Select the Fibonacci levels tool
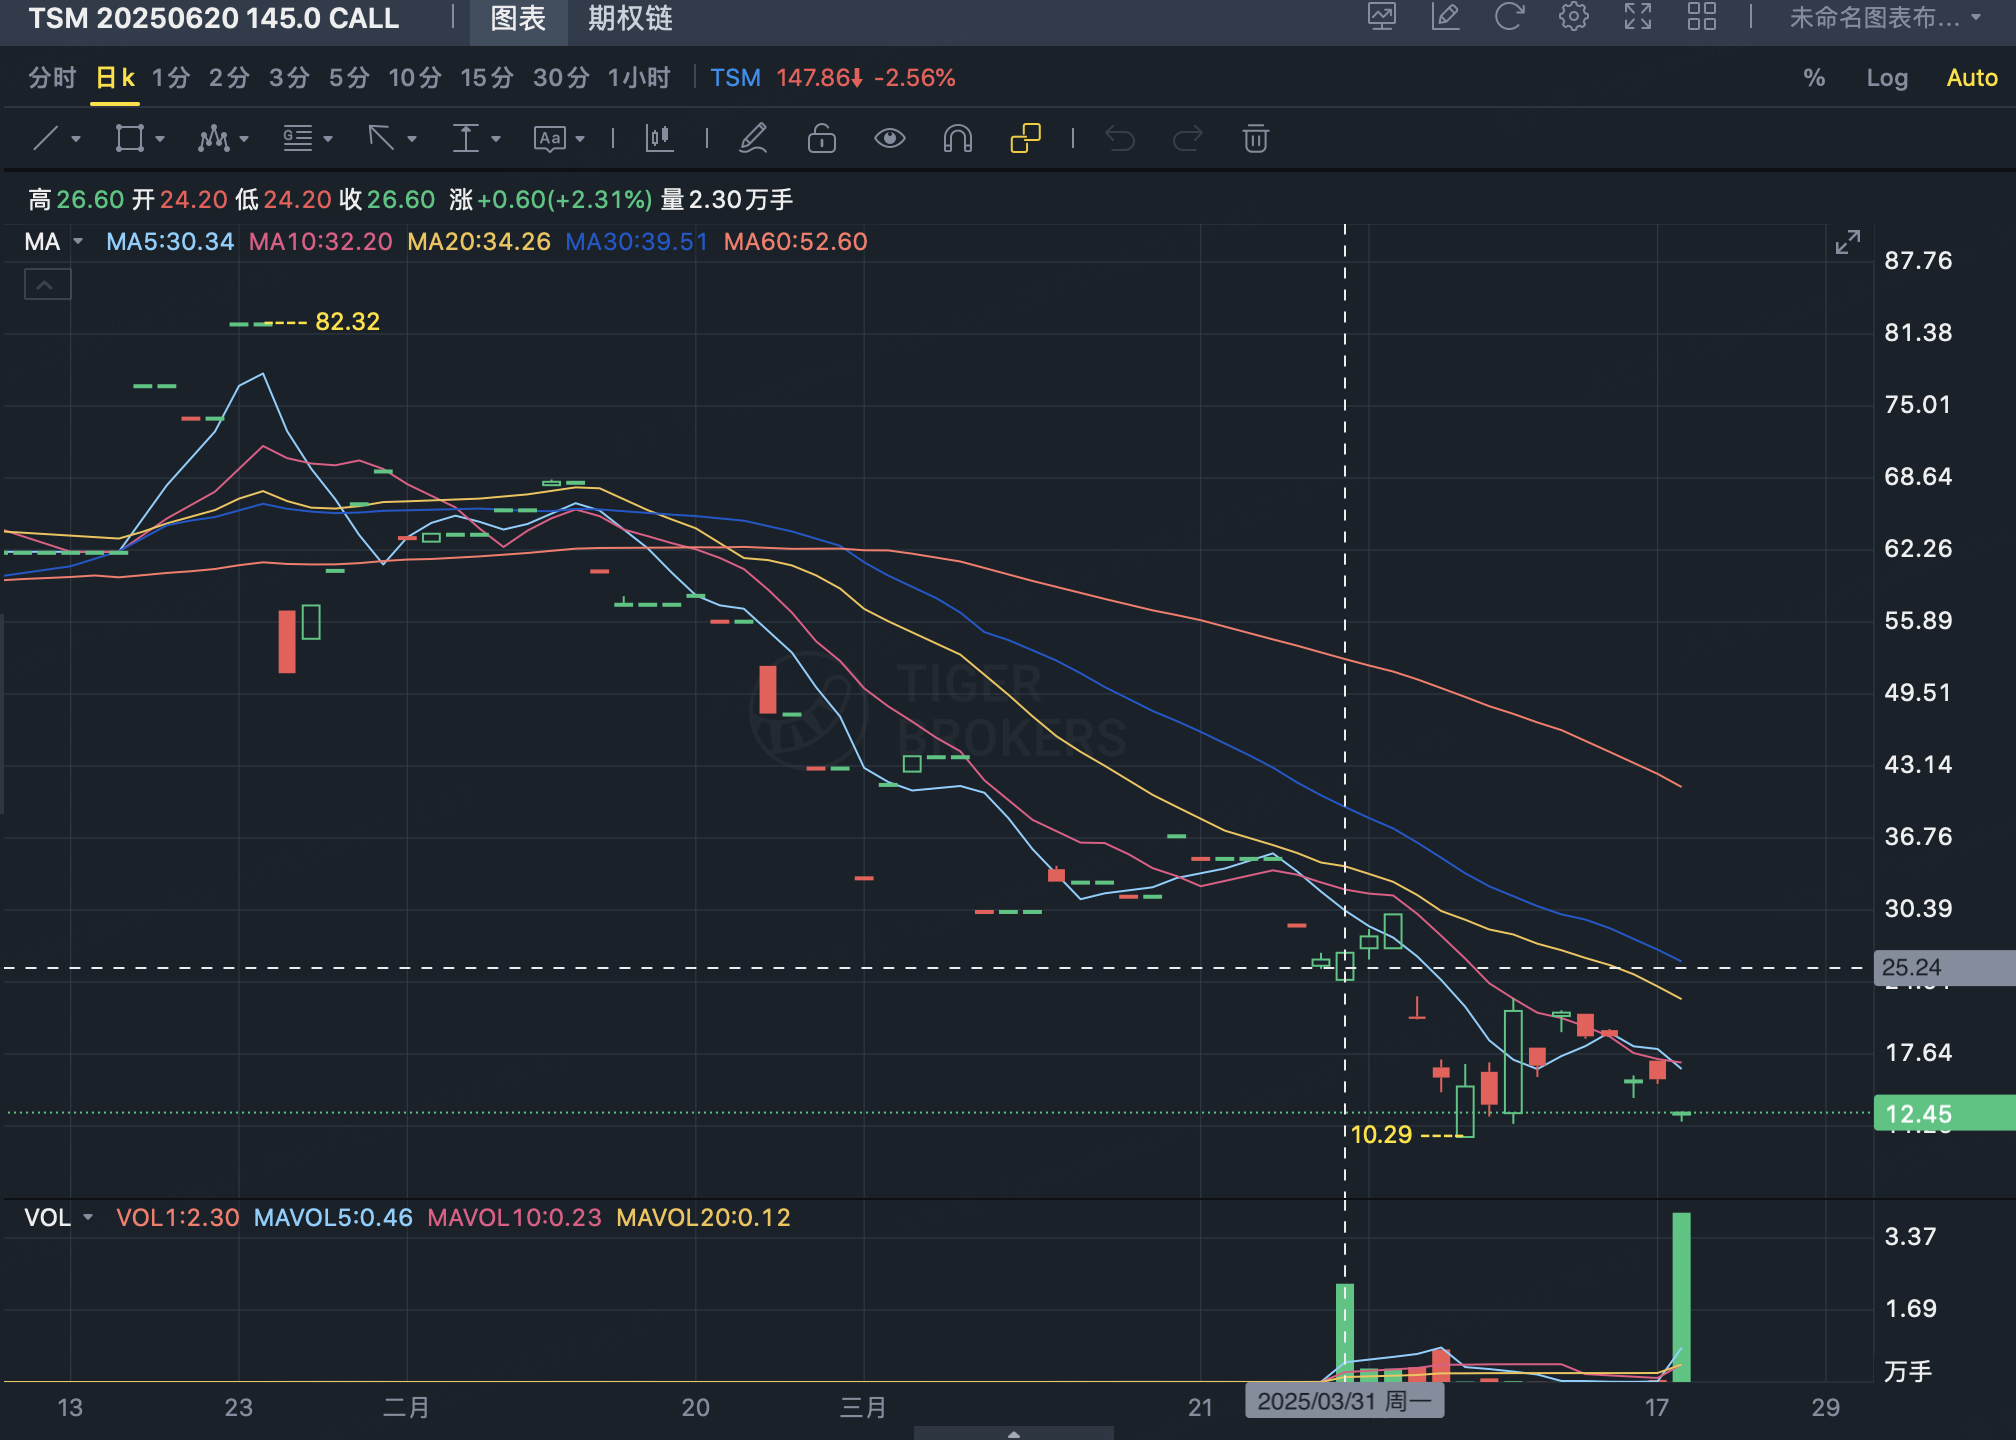The image size is (2016, 1440). coord(297,138)
